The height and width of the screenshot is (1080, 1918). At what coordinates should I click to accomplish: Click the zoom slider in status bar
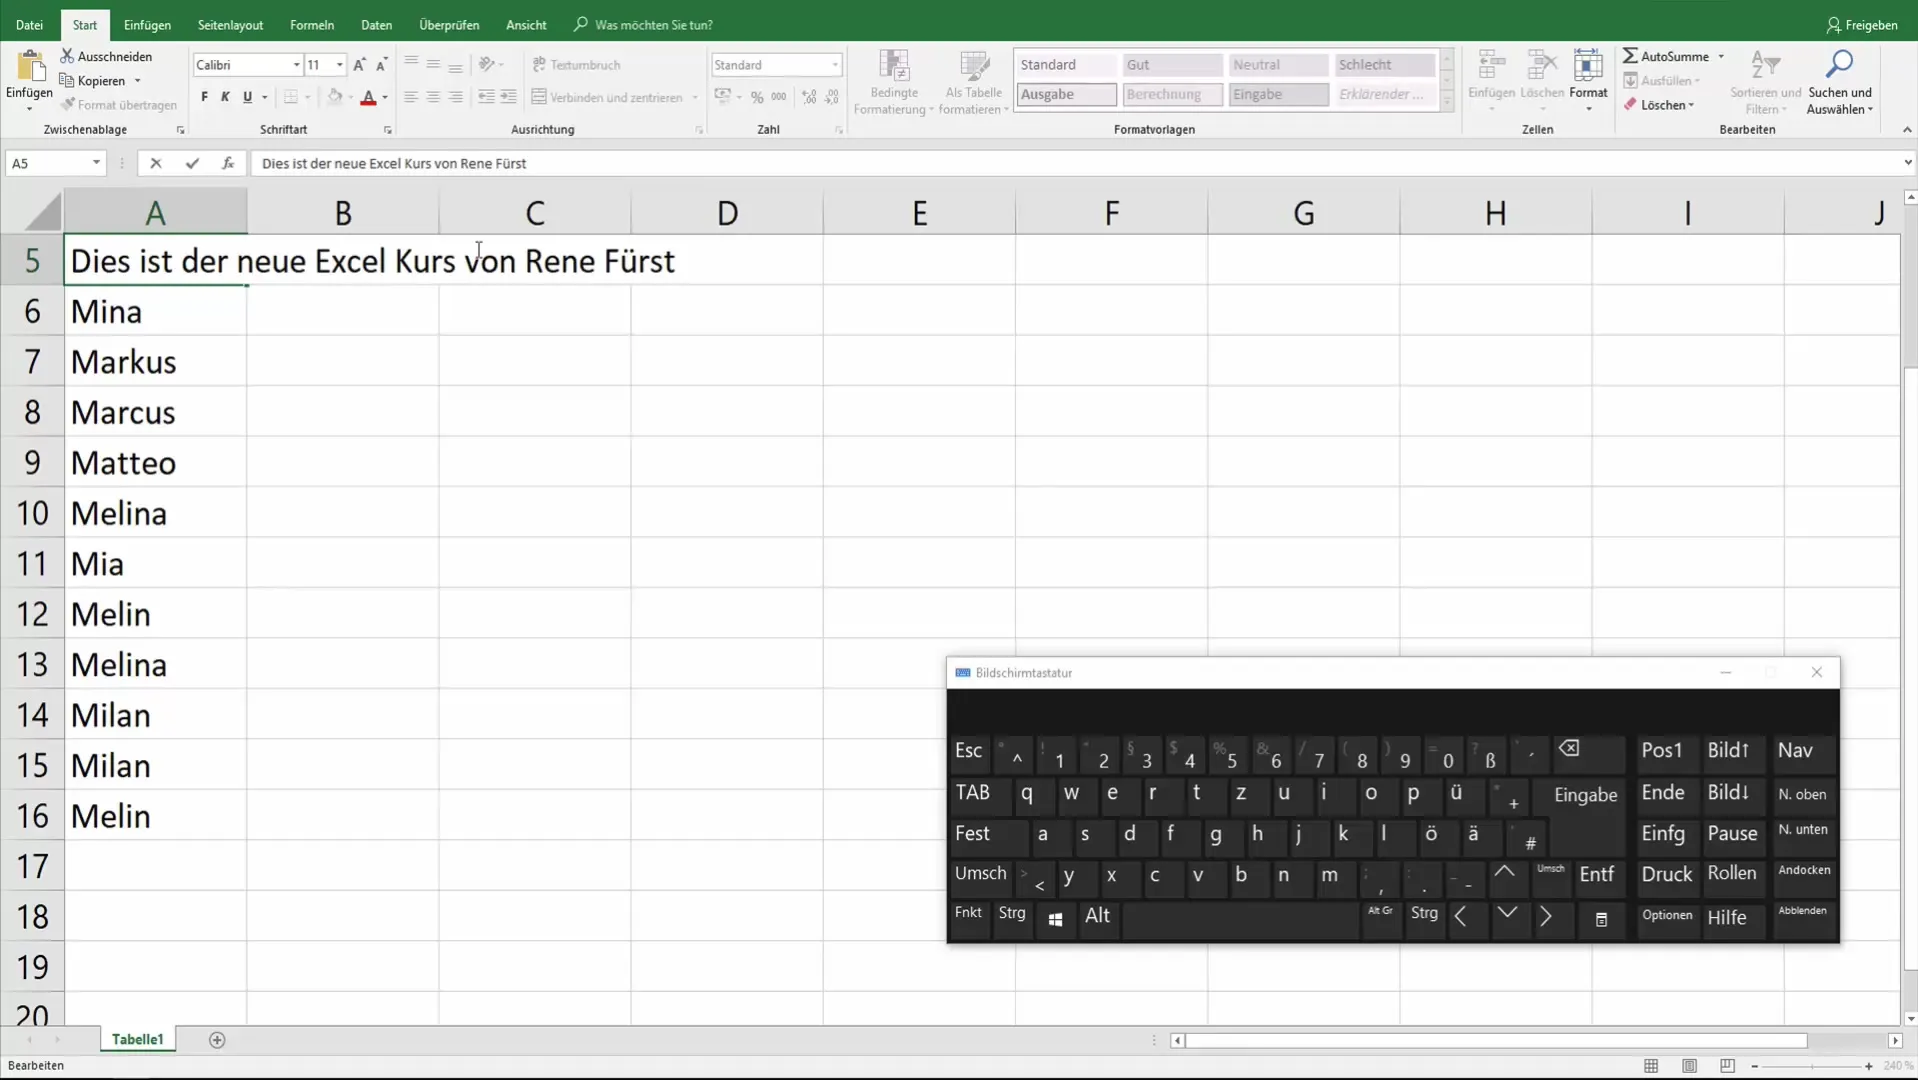tap(1812, 1066)
